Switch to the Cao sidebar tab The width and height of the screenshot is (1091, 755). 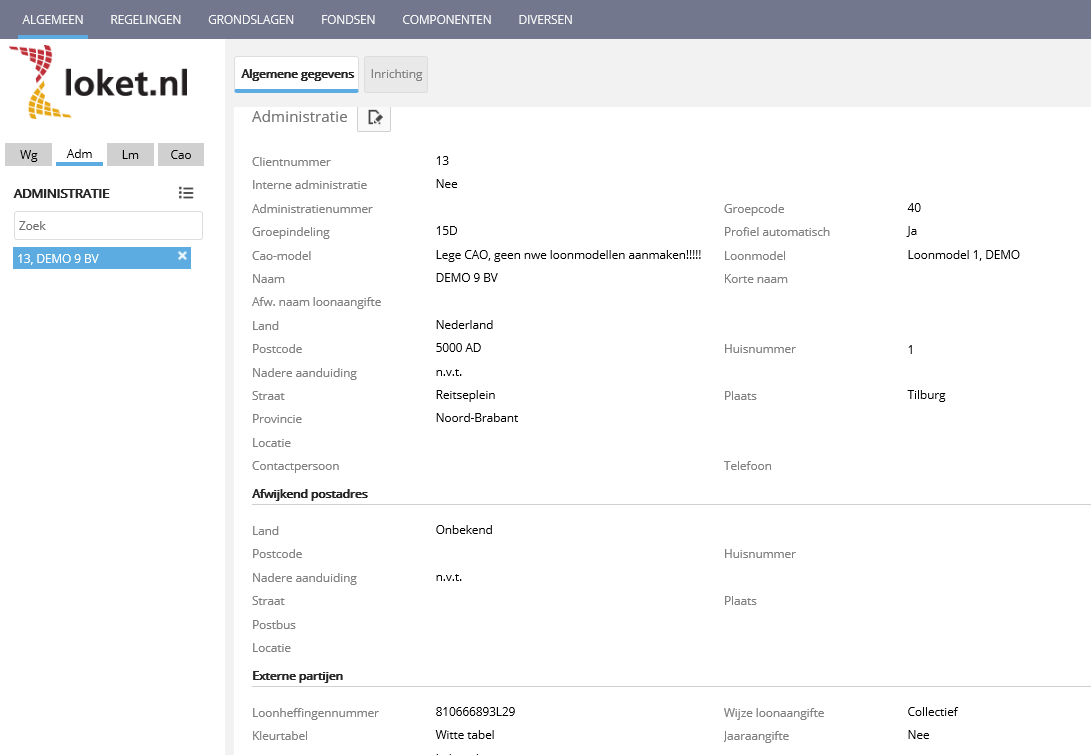tap(181, 155)
